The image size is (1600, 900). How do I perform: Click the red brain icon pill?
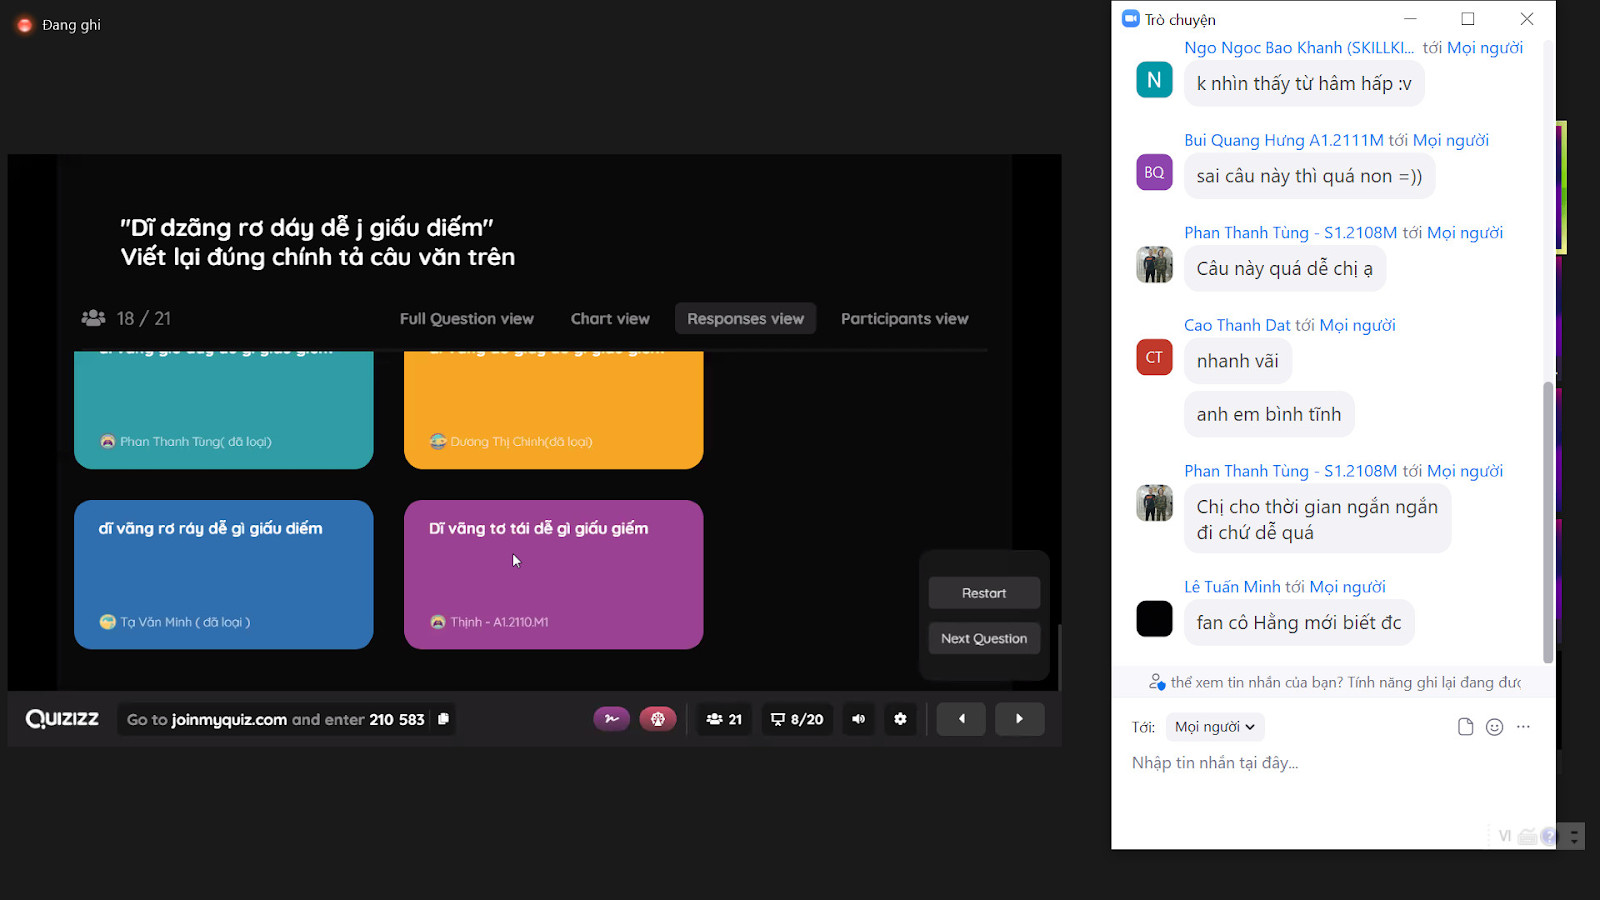pos(658,719)
